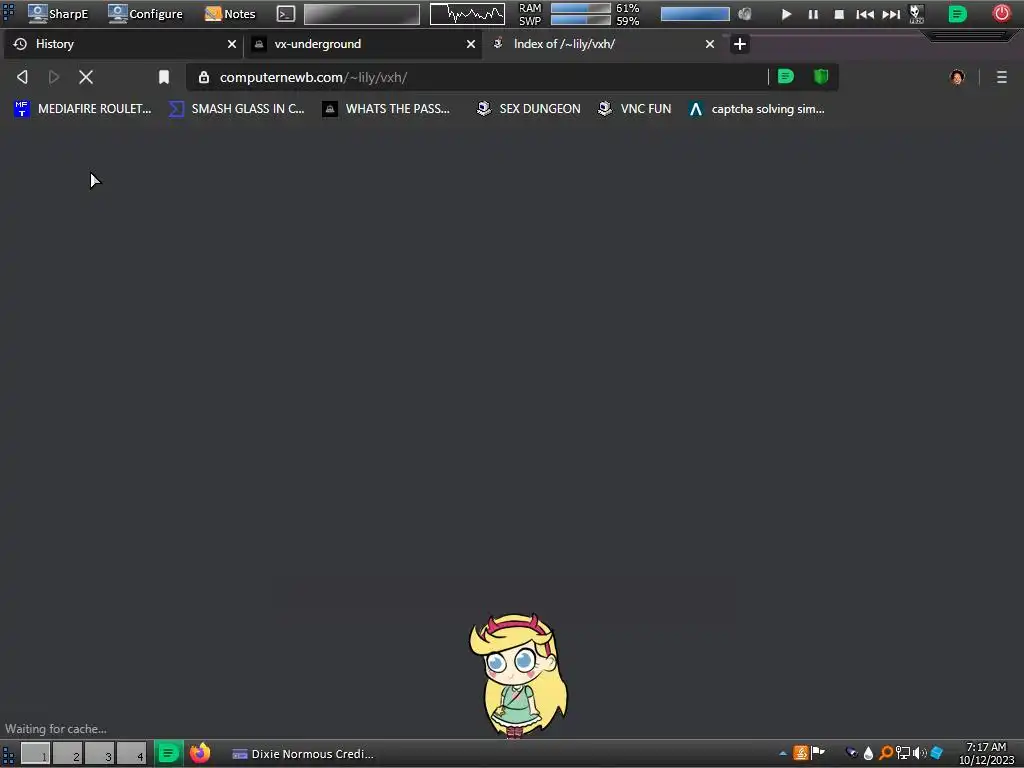Focus the Dixie Normous Credi... window
Screen dimensions: 1024x768
[303, 754]
